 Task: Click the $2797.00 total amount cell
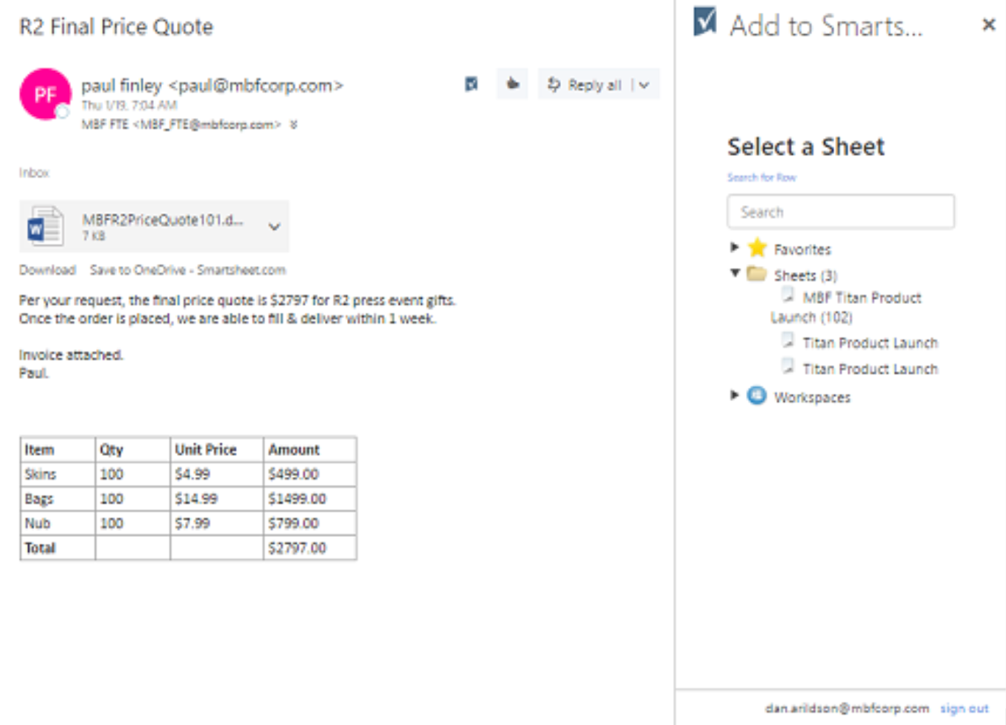click(x=310, y=548)
